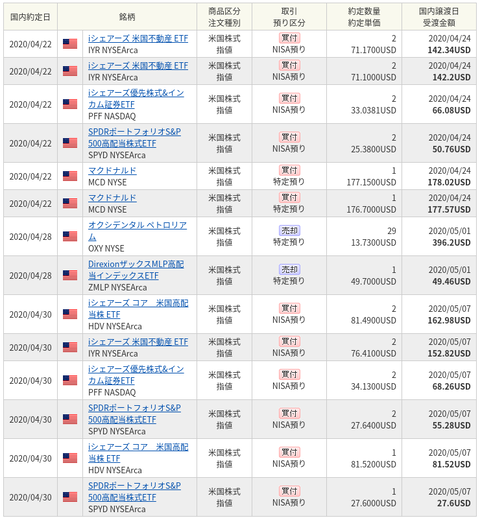Open マクドナルド link priced 176.7000USD

point(112,198)
